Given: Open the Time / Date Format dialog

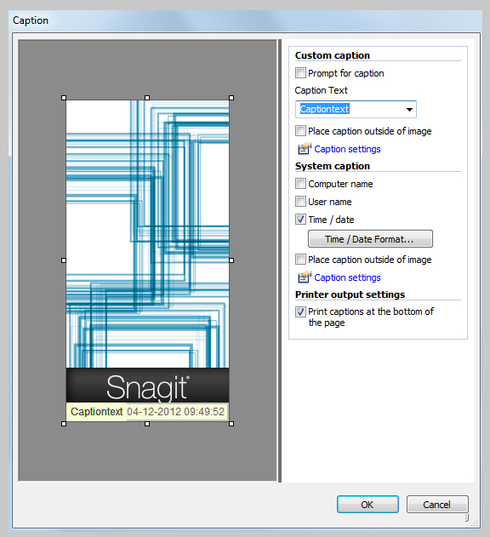Looking at the screenshot, I should pyautogui.click(x=370, y=239).
